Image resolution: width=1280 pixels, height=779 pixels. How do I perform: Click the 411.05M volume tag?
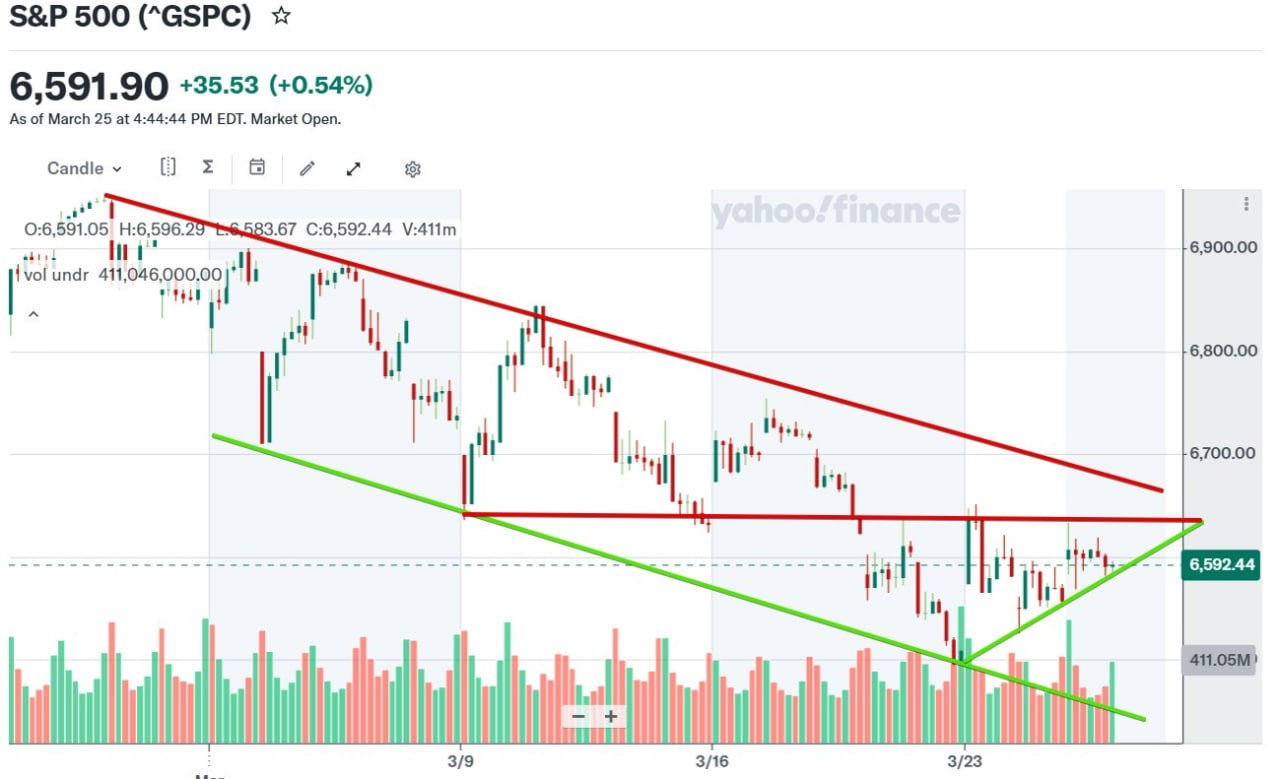1218,660
